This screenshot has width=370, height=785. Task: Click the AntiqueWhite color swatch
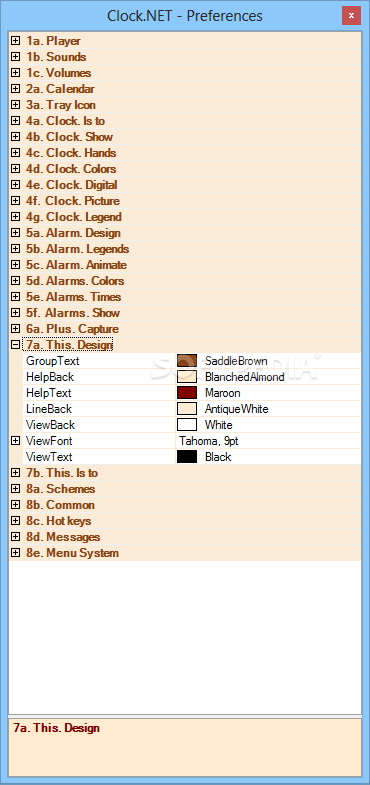coord(187,409)
